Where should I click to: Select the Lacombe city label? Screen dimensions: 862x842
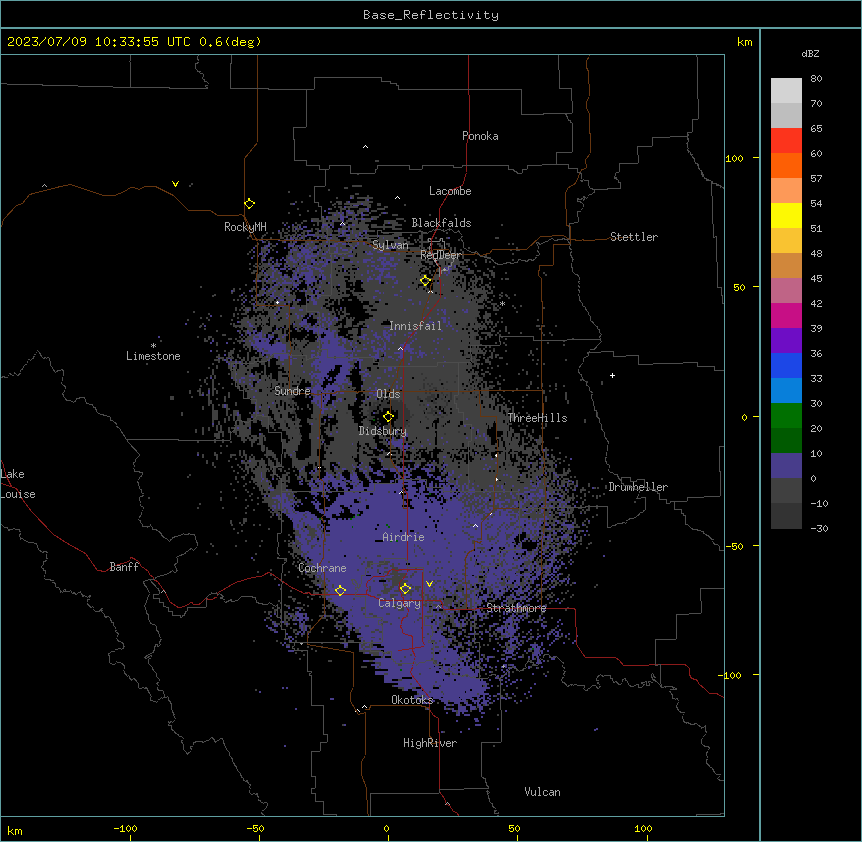point(450,191)
